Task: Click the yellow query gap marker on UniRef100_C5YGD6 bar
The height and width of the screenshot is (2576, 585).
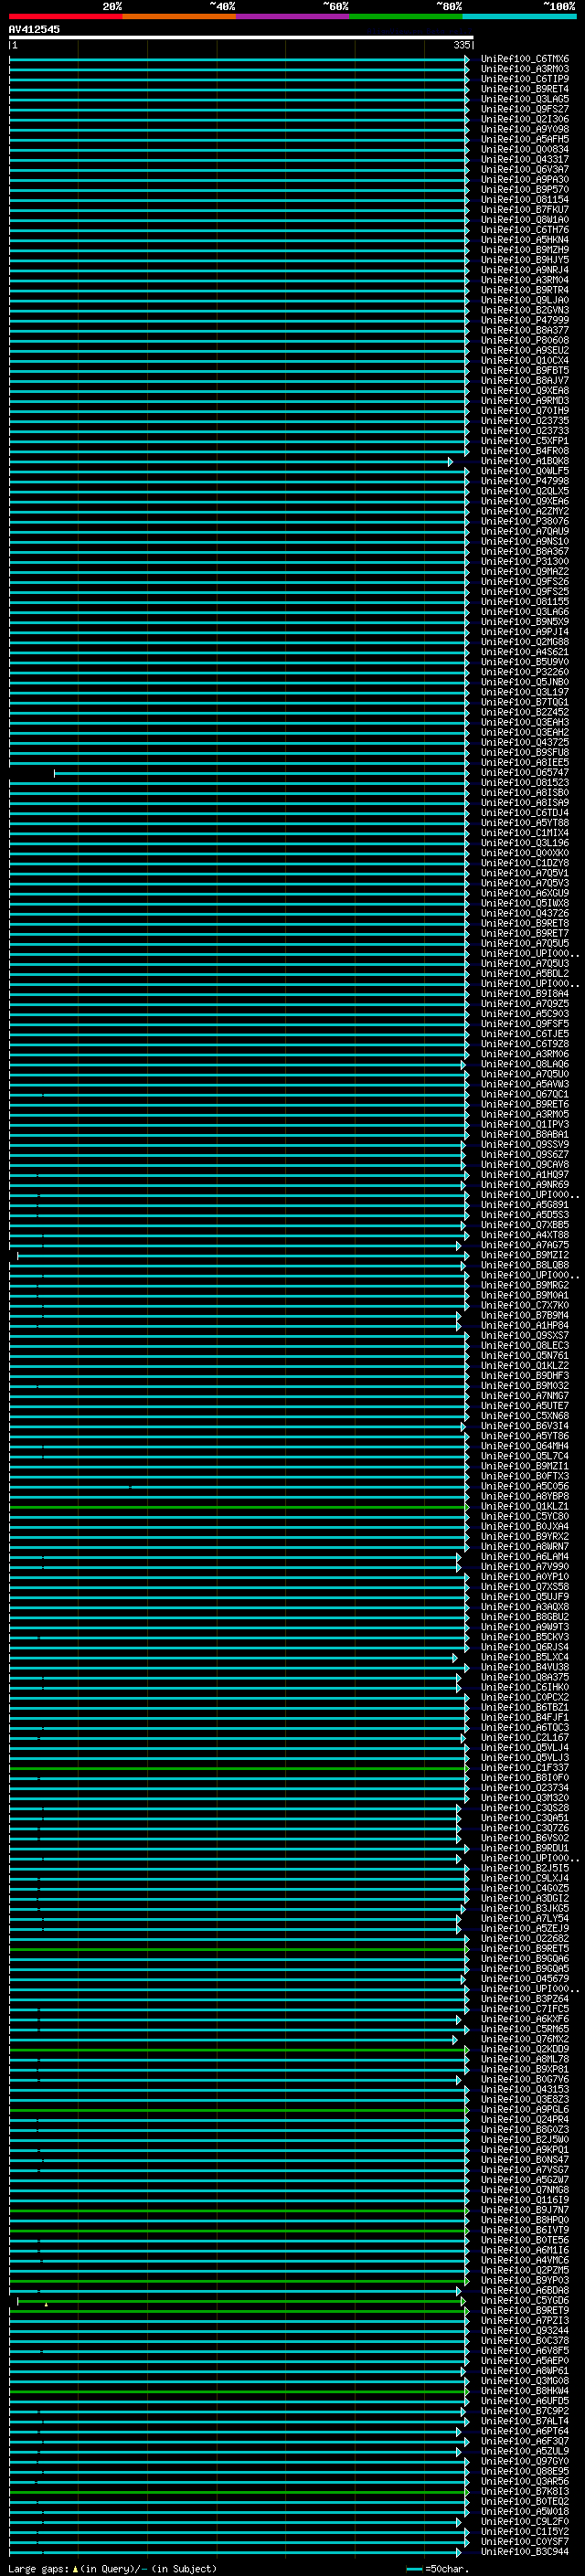Action: point(46,2304)
